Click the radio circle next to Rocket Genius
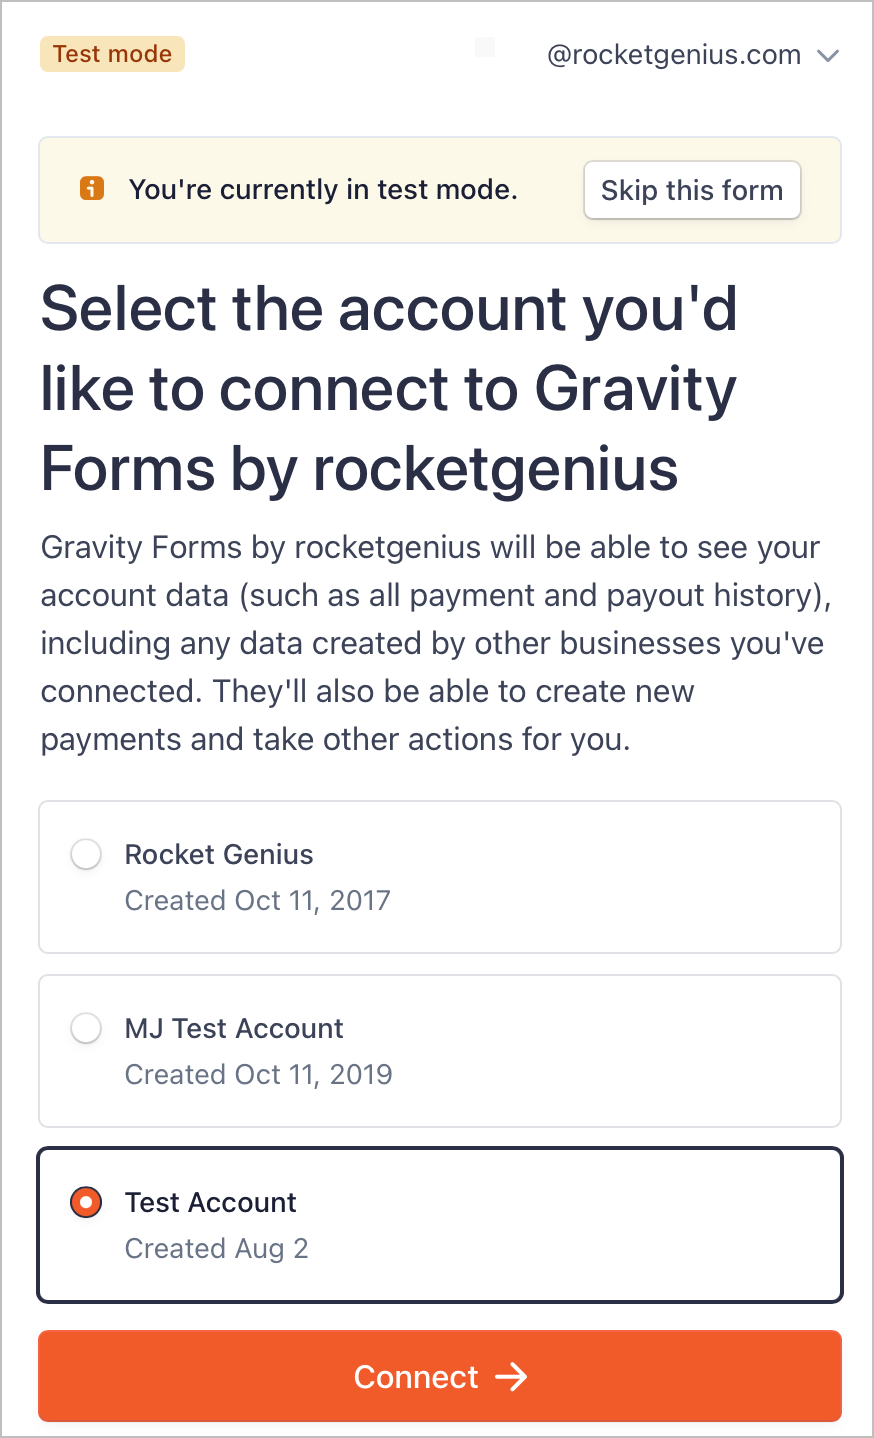This screenshot has height=1438, width=874. point(86,854)
